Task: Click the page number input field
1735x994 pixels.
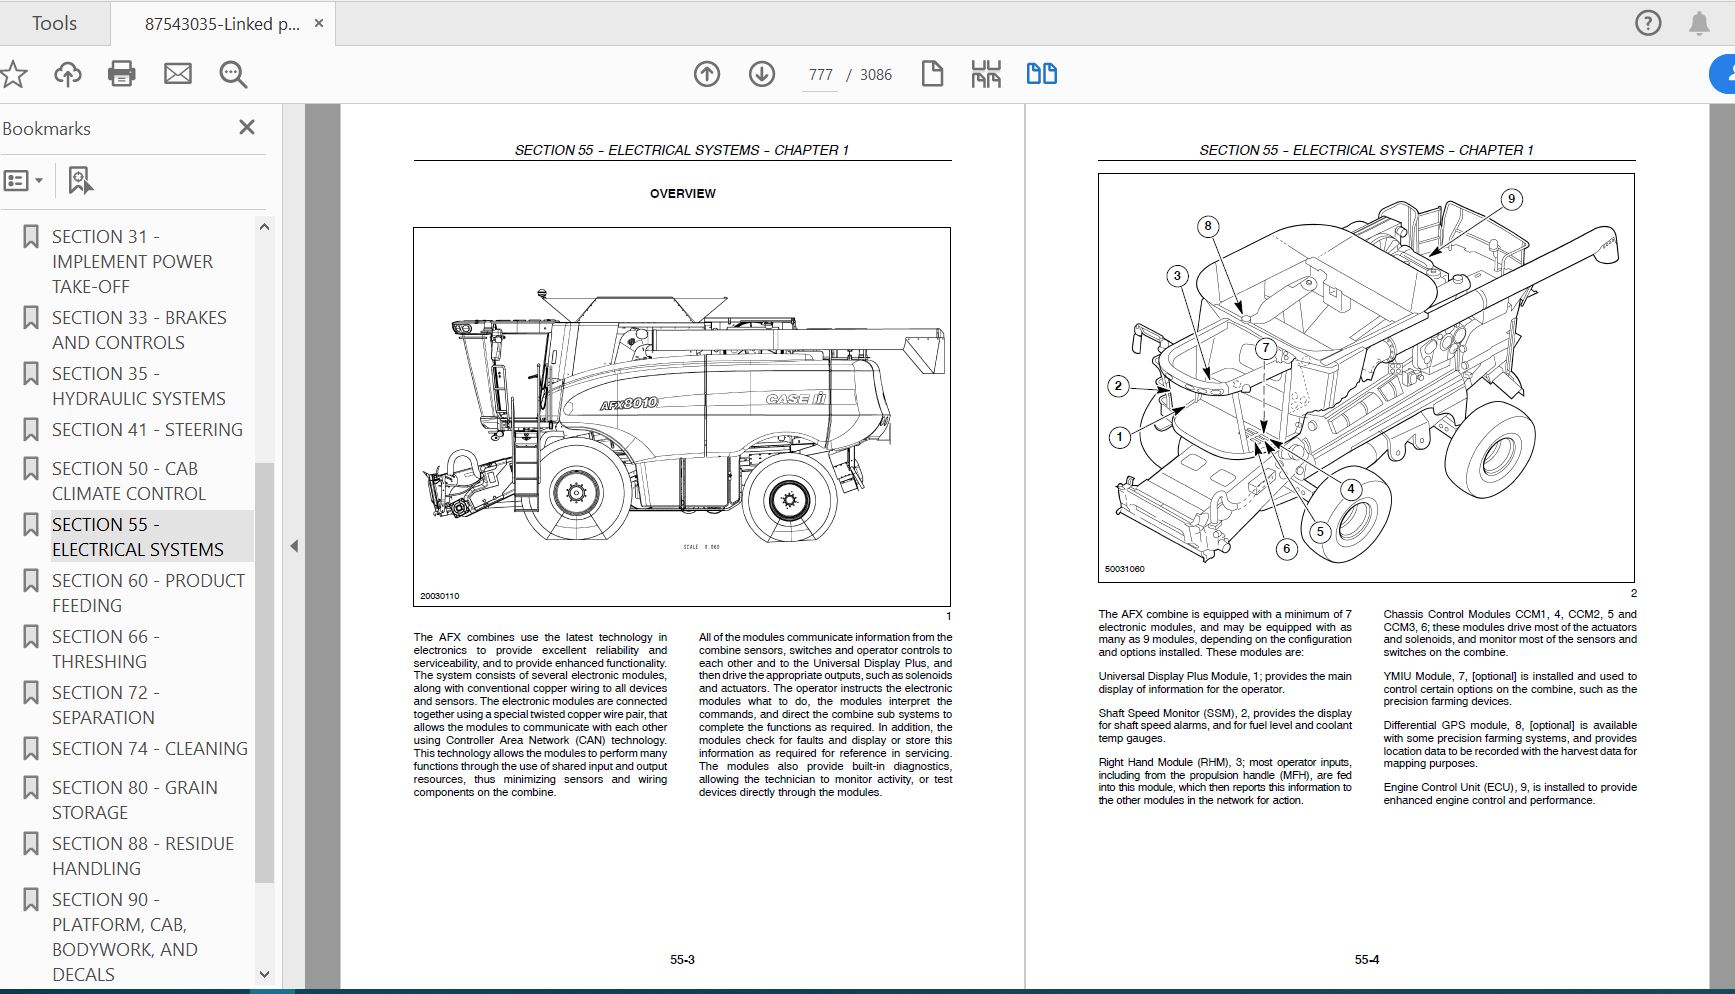Action: point(820,75)
